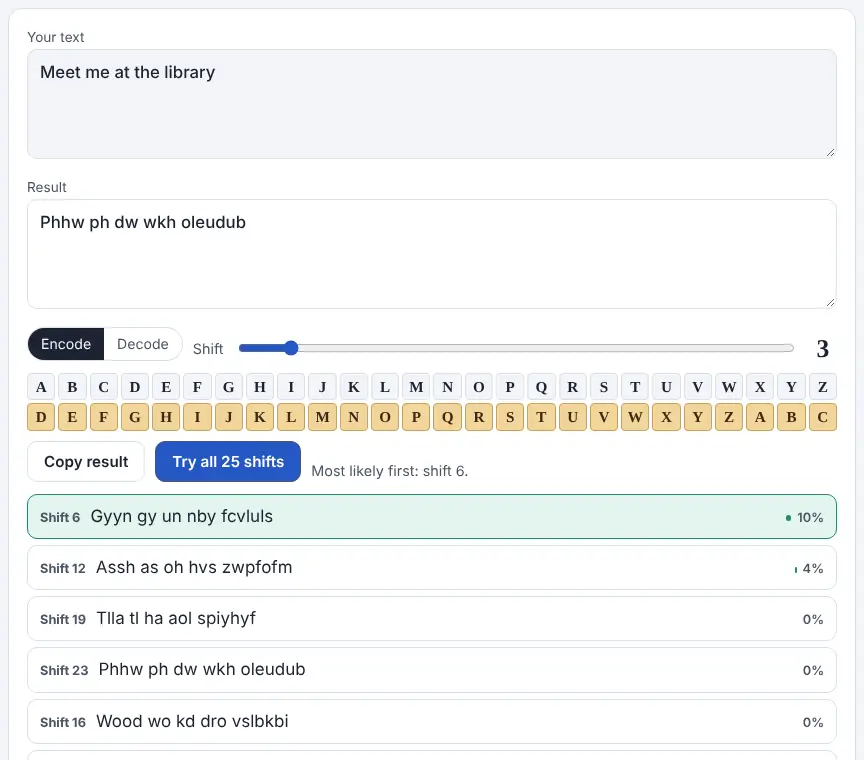Switch to Encode mode
864x760 pixels.
(x=66, y=344)
